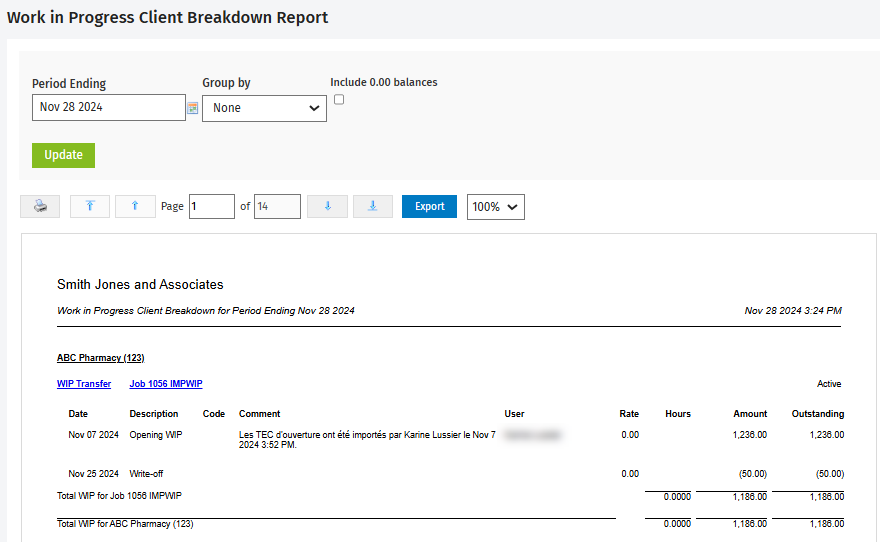Select the Opening WIP description
This screenshot has height=542, width=880.
[x=156, y=435]
